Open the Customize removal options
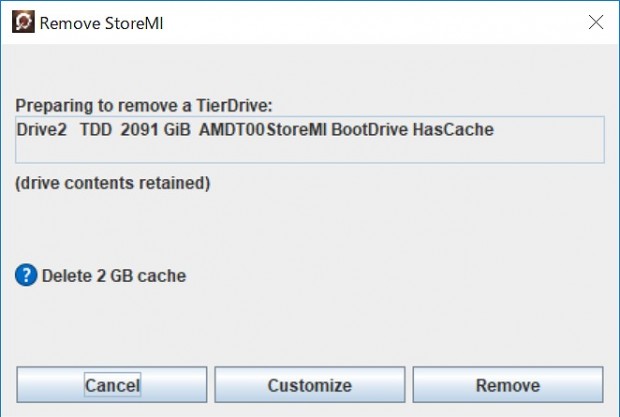The width and height of the screenshot is (620, 417). pyautogui.click(x=310, y=385)
